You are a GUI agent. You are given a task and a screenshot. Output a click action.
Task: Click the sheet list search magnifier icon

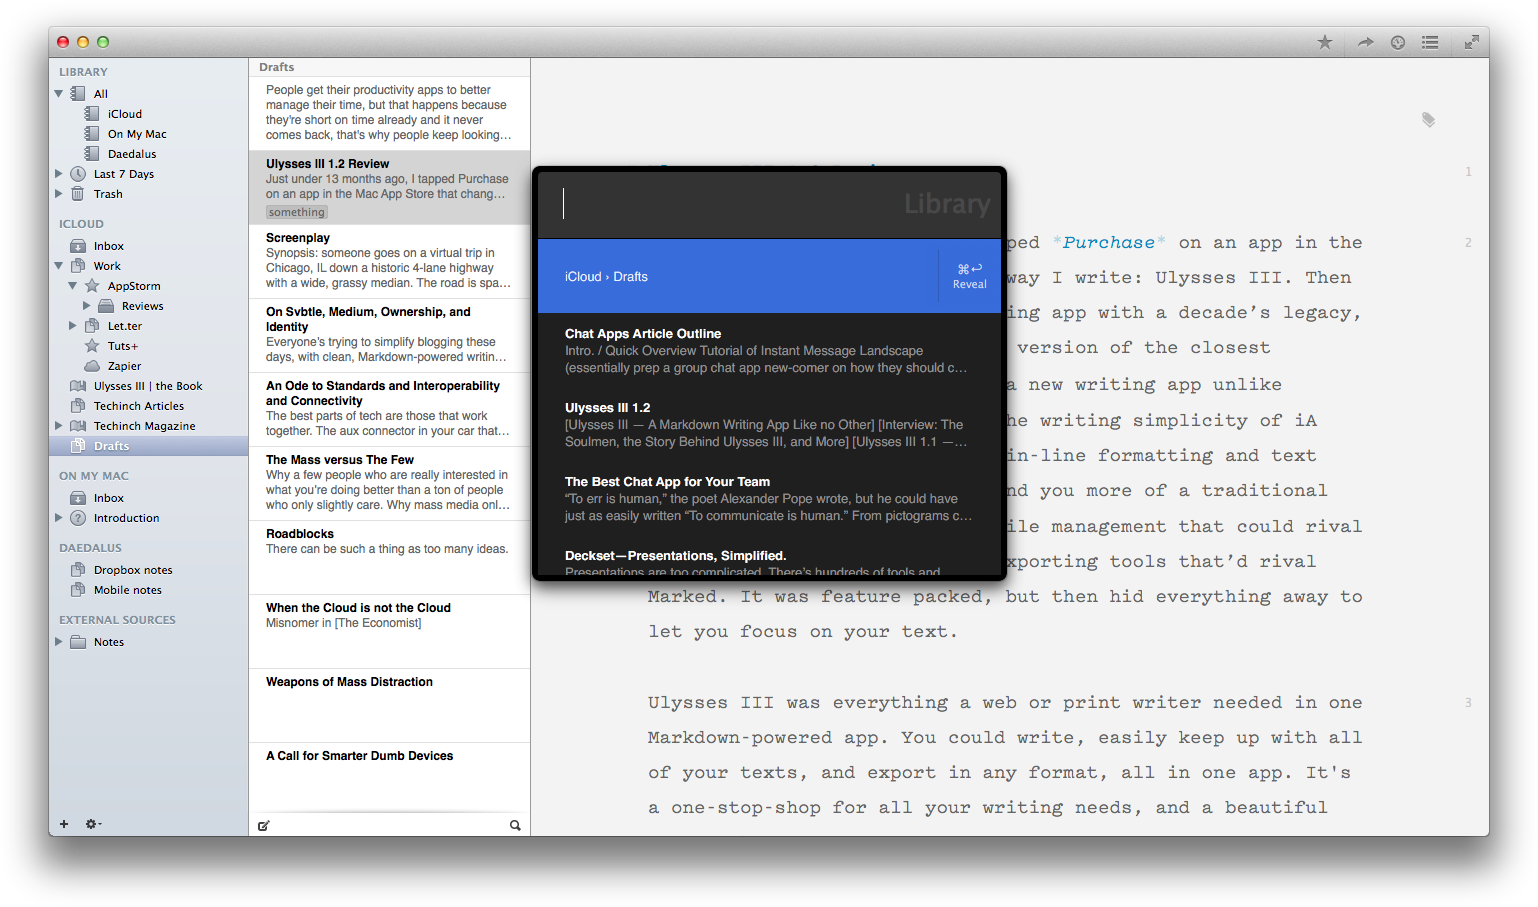click(x=515, y=825)
